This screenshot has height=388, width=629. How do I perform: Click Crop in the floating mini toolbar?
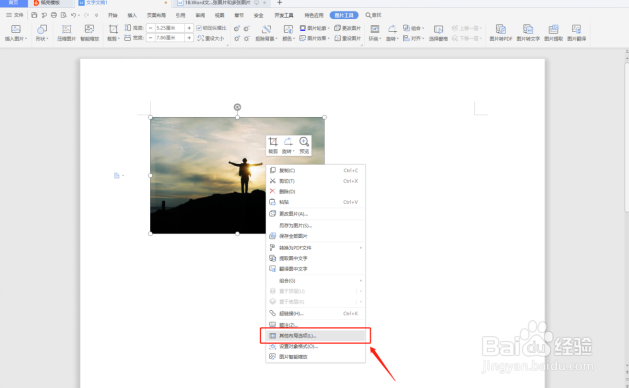273,145
